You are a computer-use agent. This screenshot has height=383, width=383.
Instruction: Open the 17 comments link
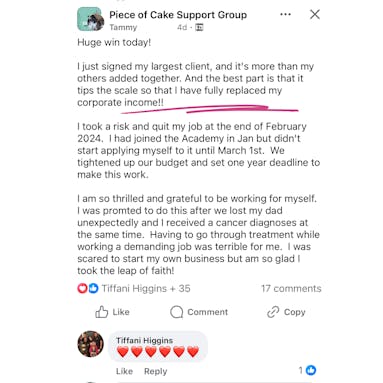[291, 289]
